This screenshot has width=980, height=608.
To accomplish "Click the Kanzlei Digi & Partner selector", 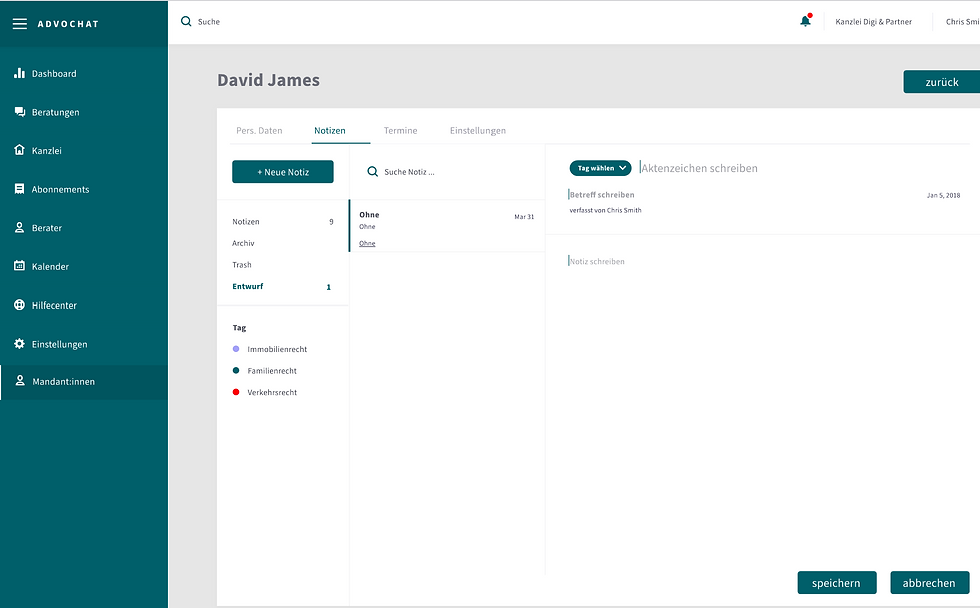I will tap(873, 22).
